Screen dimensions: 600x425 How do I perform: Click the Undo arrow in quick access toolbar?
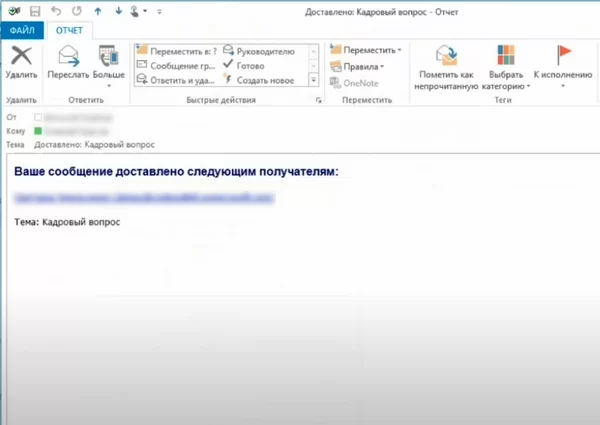click(x=56, y=11)
